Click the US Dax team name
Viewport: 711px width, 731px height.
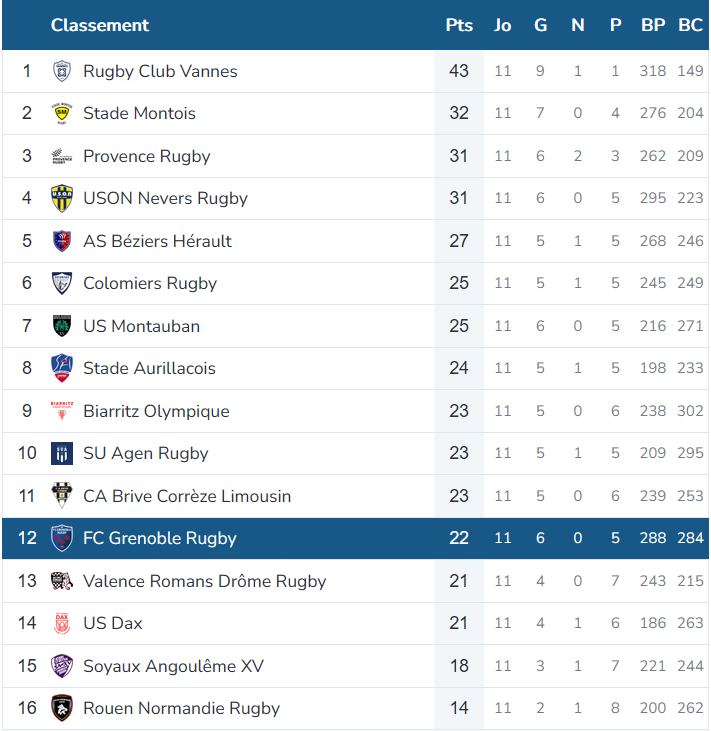(112, 623)
